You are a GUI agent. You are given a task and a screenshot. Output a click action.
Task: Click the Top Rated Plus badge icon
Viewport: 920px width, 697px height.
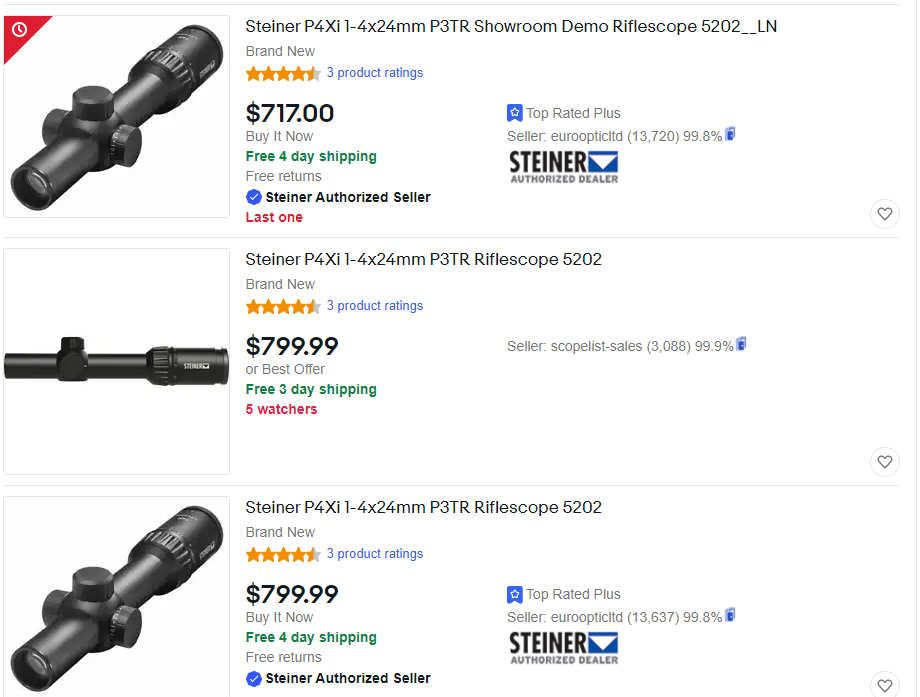[514, 113]
